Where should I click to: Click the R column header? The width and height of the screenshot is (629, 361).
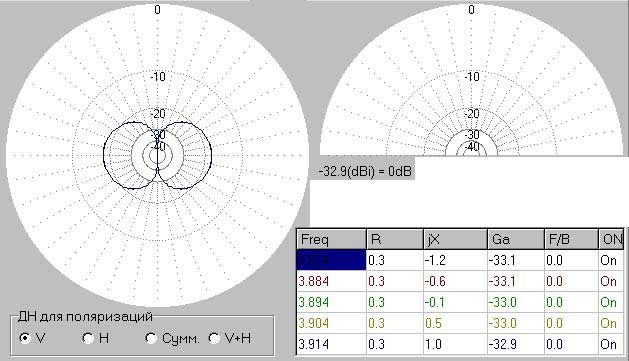pos(395,239)
